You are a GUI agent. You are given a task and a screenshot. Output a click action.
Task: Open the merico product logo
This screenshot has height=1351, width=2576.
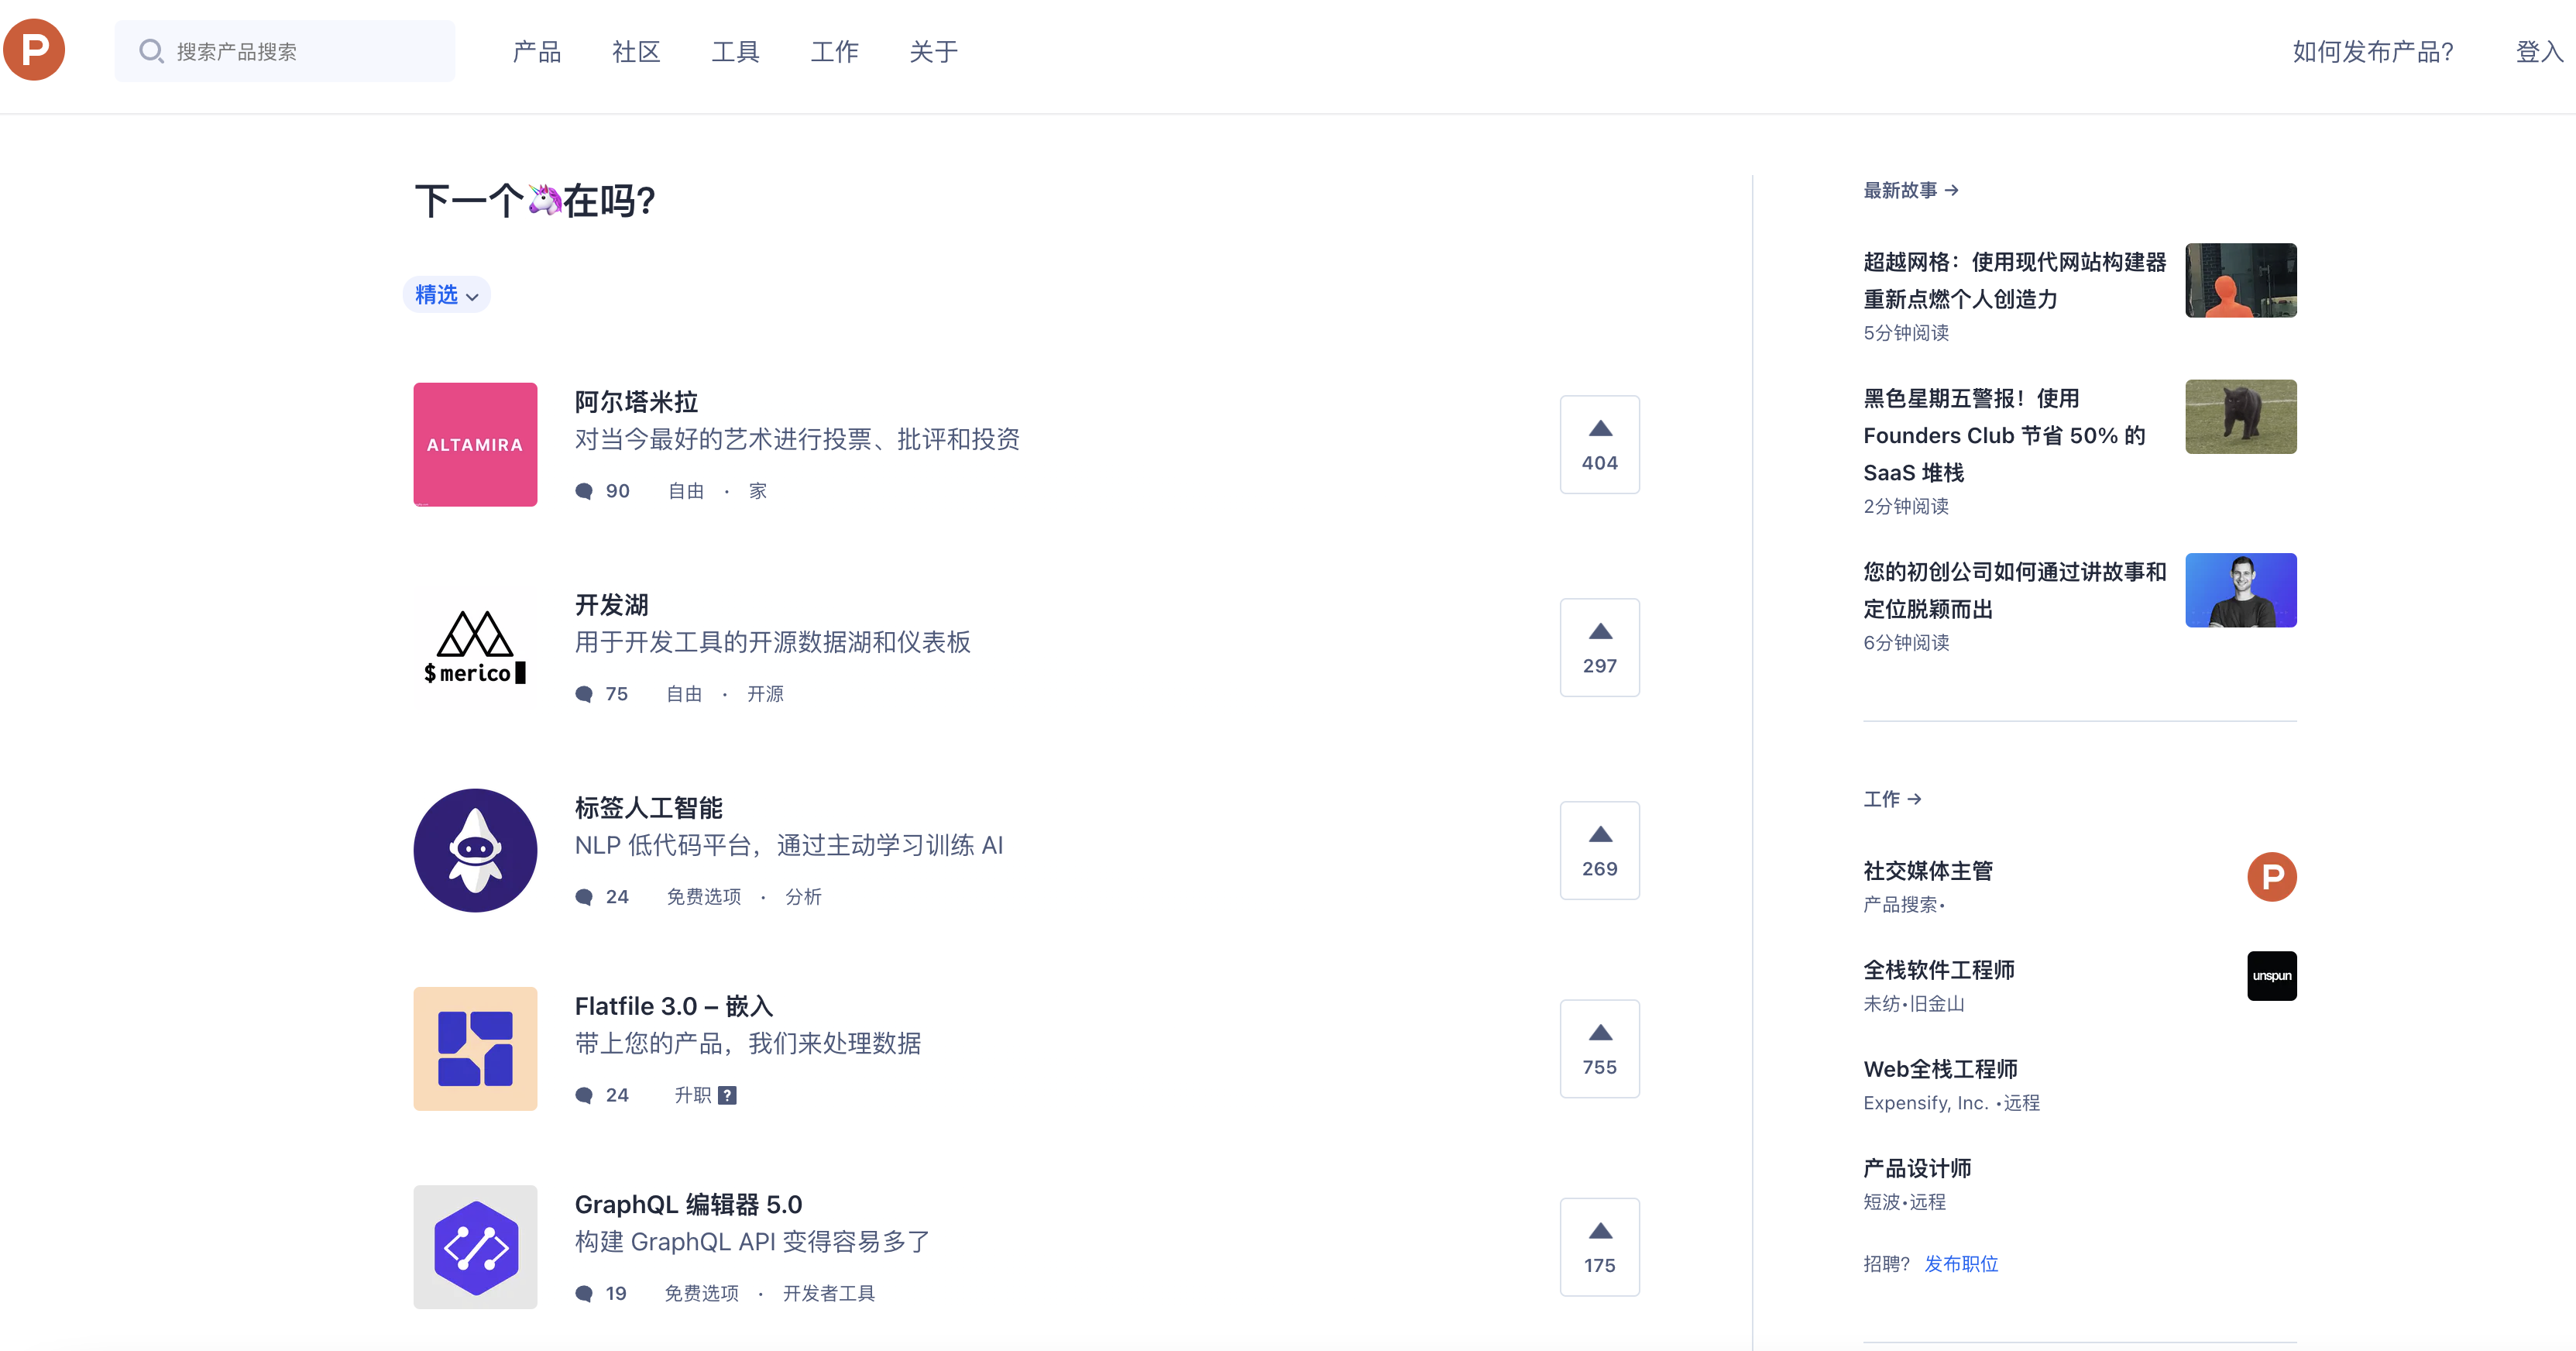tap(475, 647)
